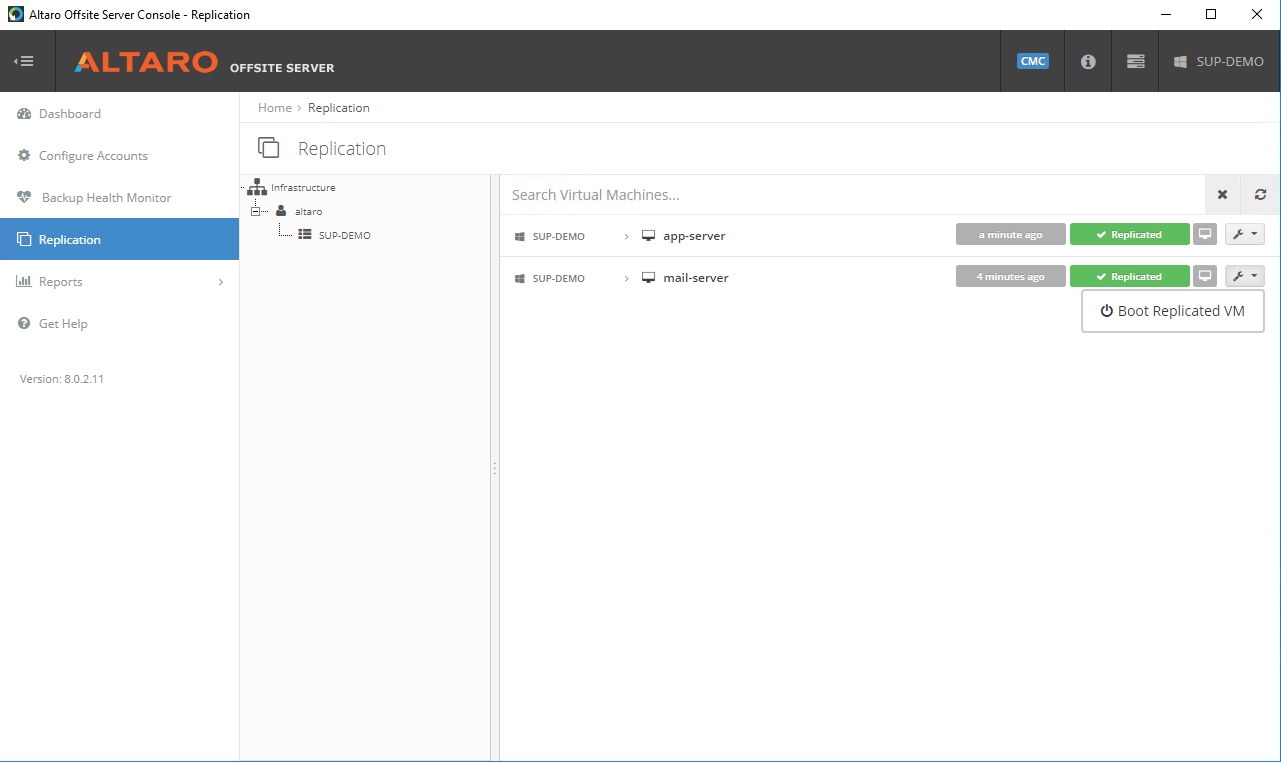1281x762 pixels.
Task: Select altaro user in tree
Action: [308, 211]
